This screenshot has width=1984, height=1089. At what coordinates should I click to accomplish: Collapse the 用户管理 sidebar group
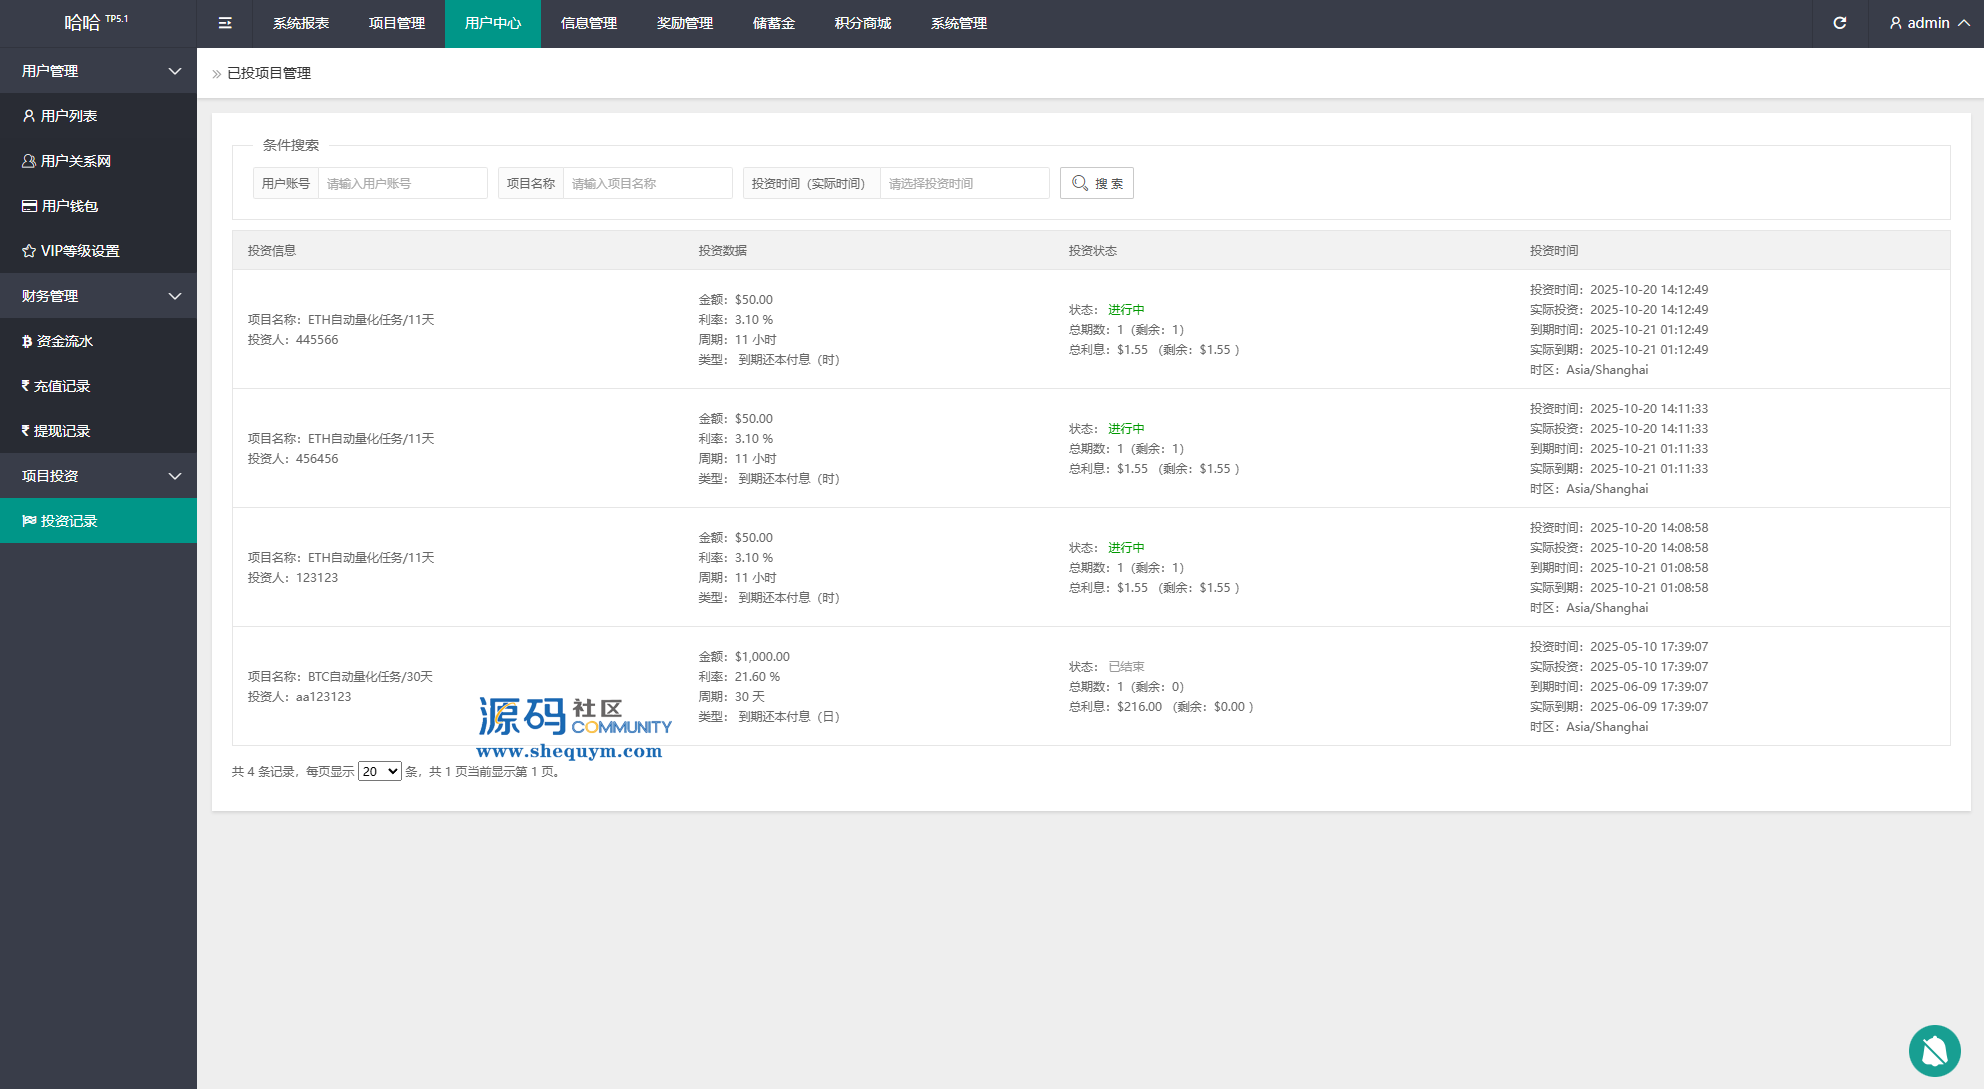(98, 71)
